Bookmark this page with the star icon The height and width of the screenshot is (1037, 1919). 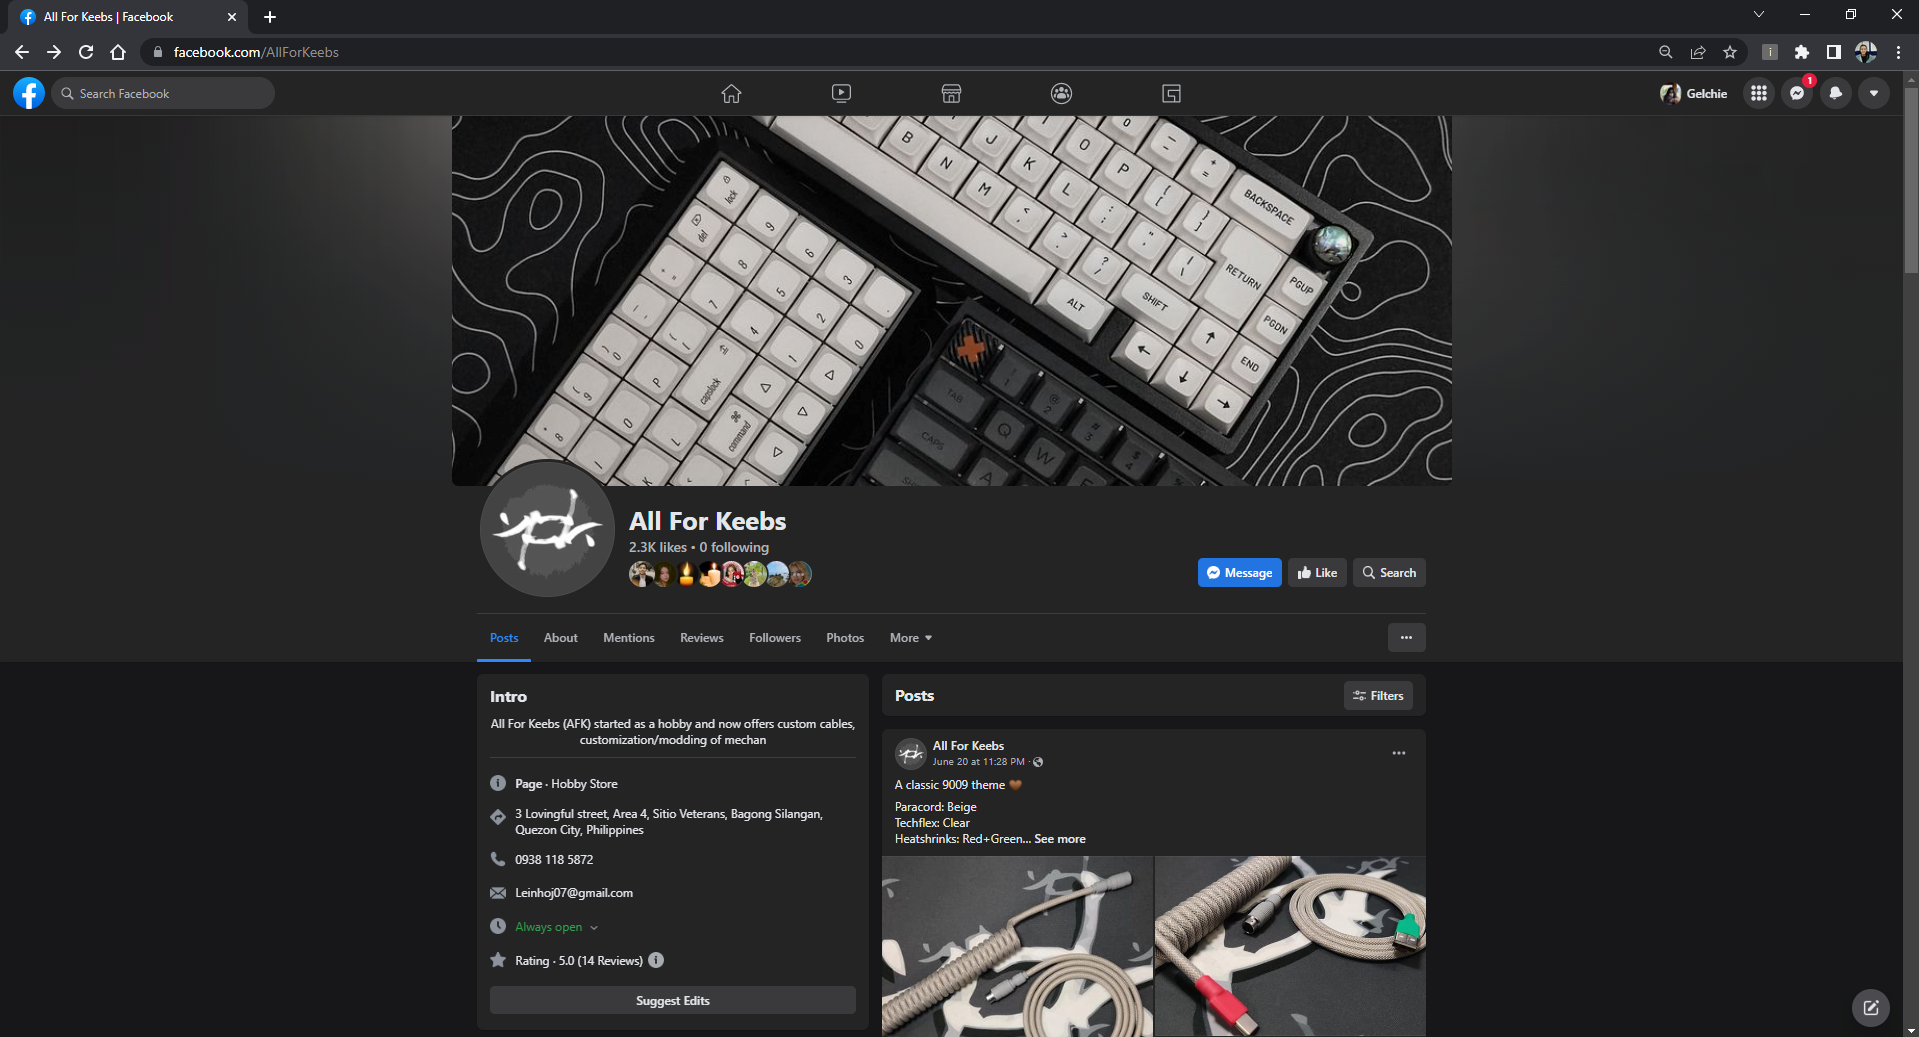[1729, 52]
